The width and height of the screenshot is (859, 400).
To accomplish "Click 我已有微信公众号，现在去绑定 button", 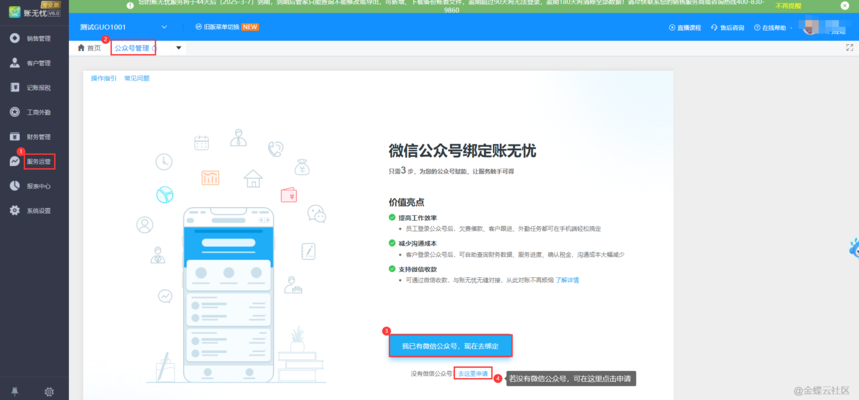I will (450, 346).
